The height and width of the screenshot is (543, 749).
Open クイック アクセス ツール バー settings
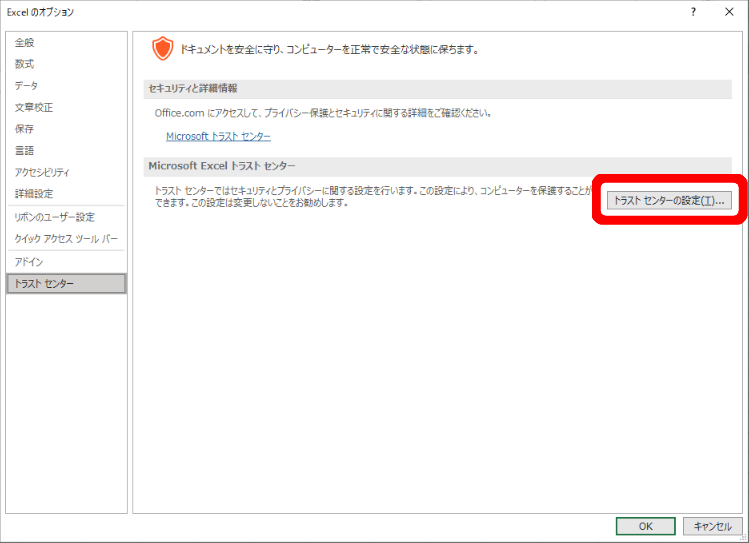pos(65,238)
